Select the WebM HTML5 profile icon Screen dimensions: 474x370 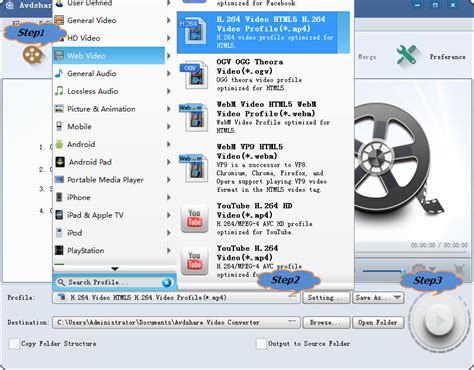[194, 117]
